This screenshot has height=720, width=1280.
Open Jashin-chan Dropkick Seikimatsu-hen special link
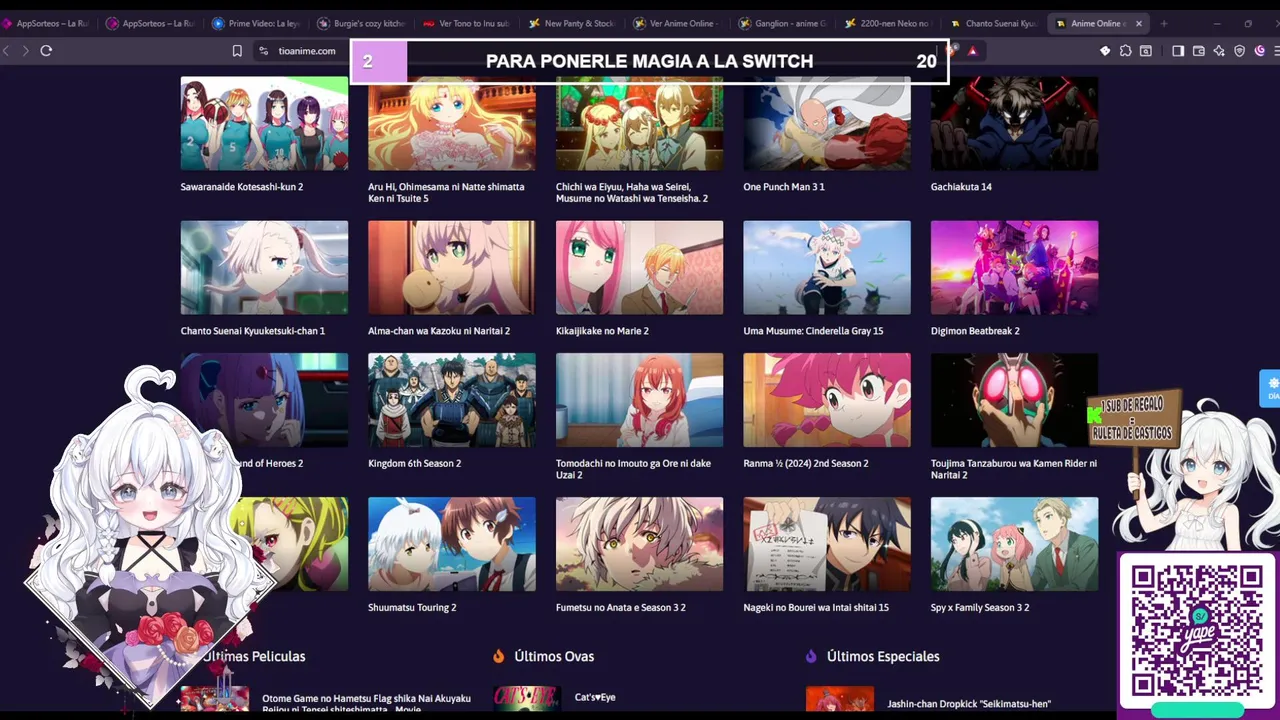[x=969, y=704]
